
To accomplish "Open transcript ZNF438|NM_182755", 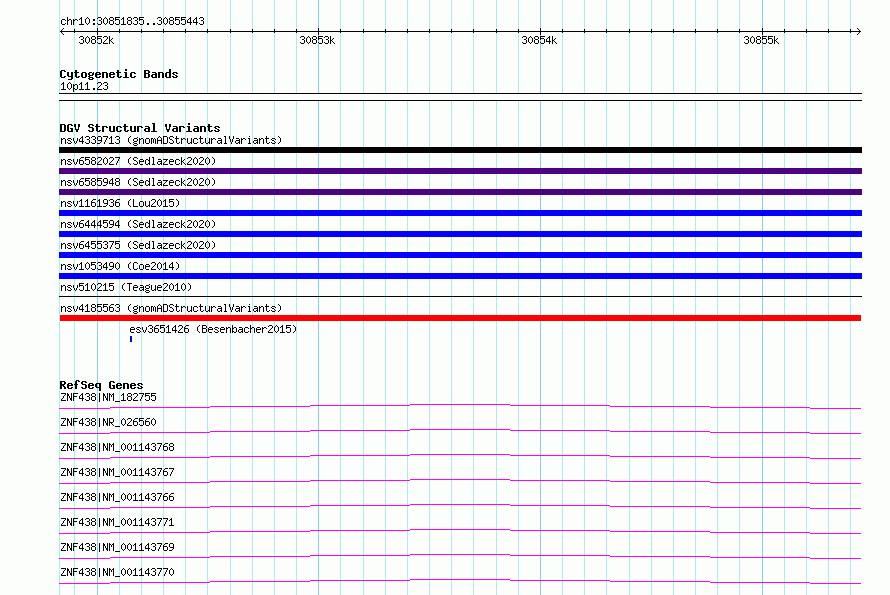I will 108,397.
